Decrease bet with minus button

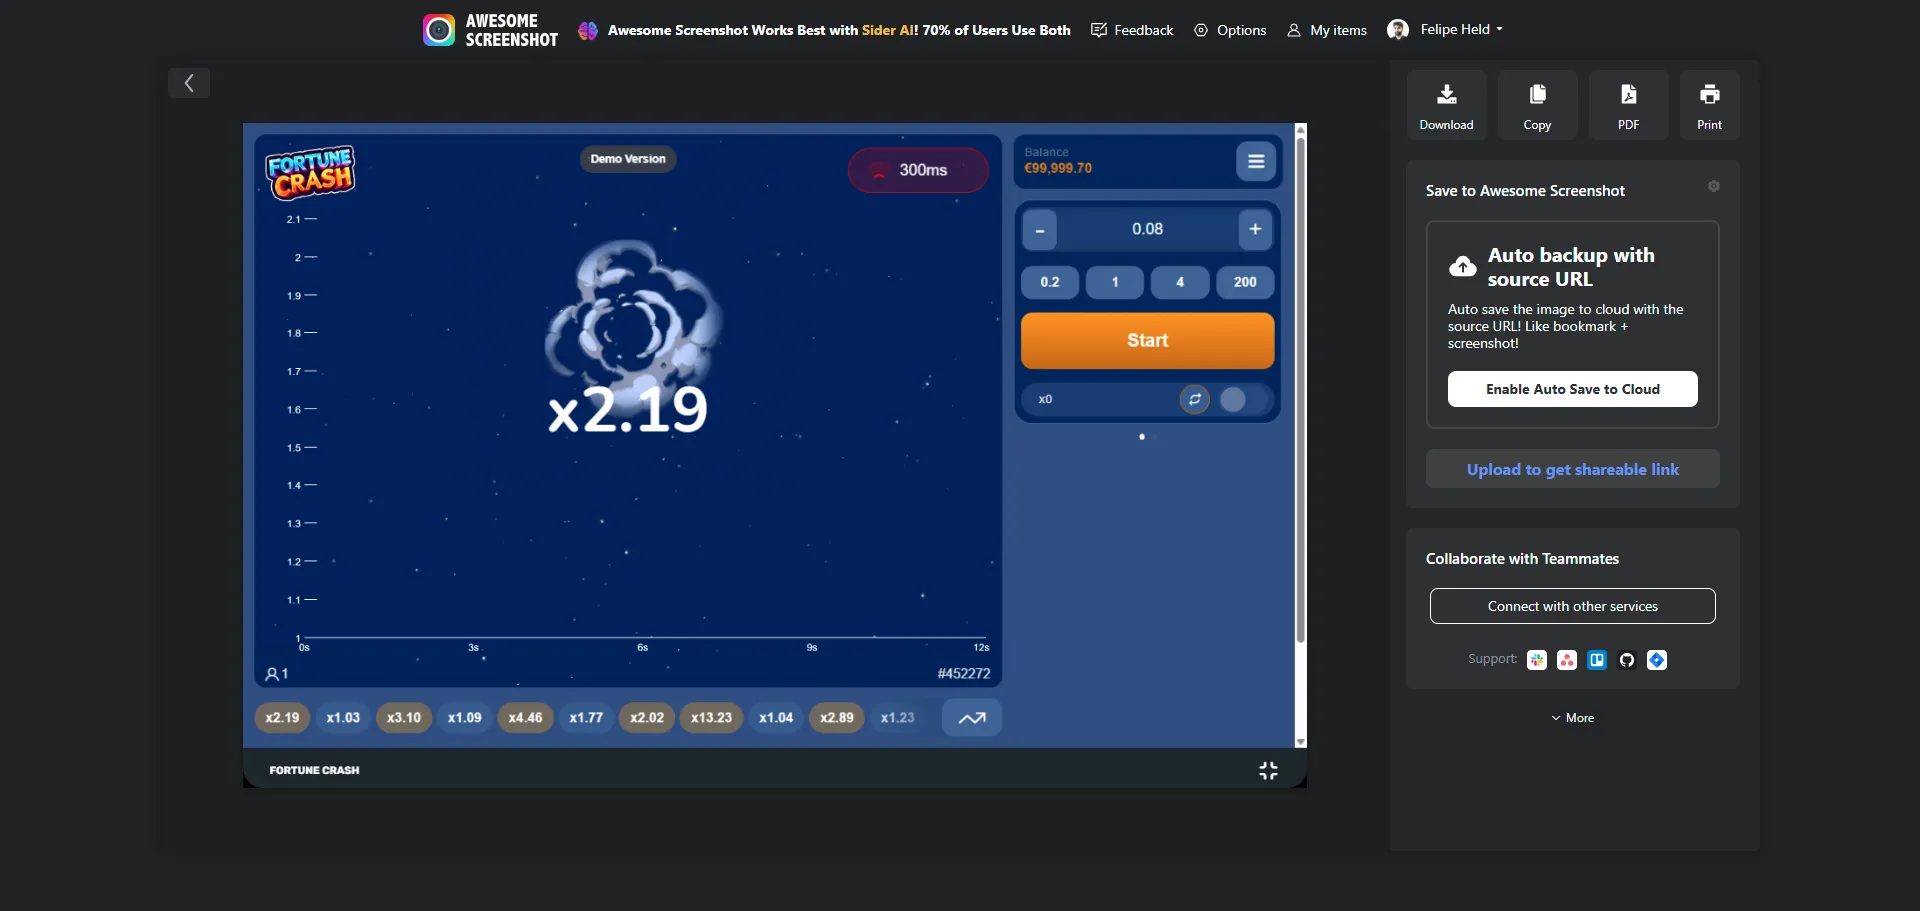click(x=1039, y=230)
